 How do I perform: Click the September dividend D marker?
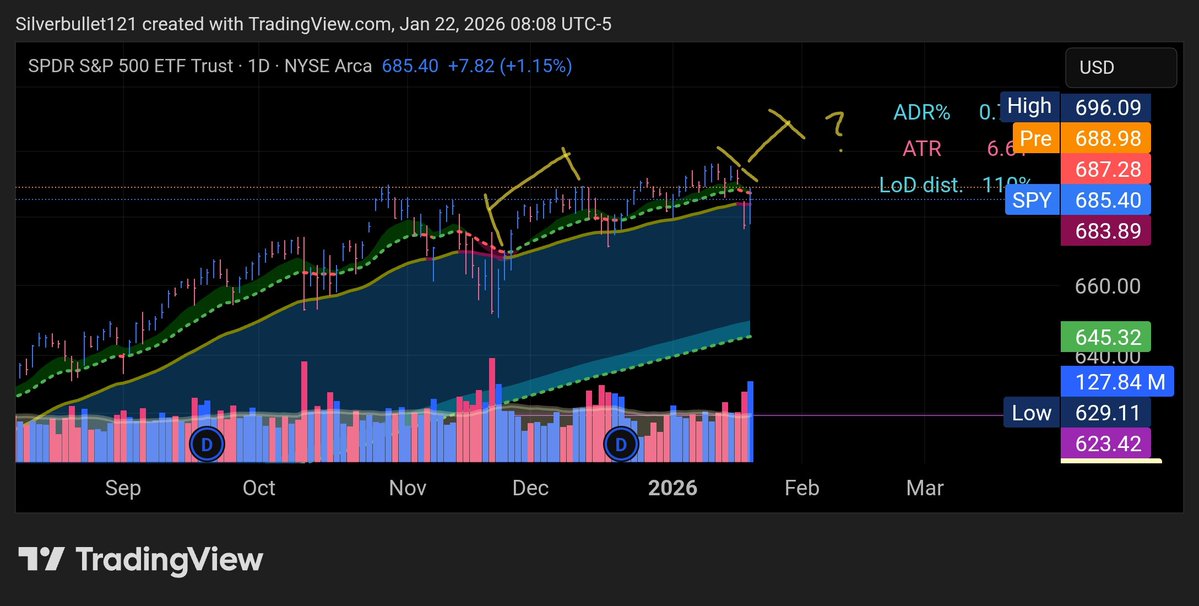(x=206, y=443)
